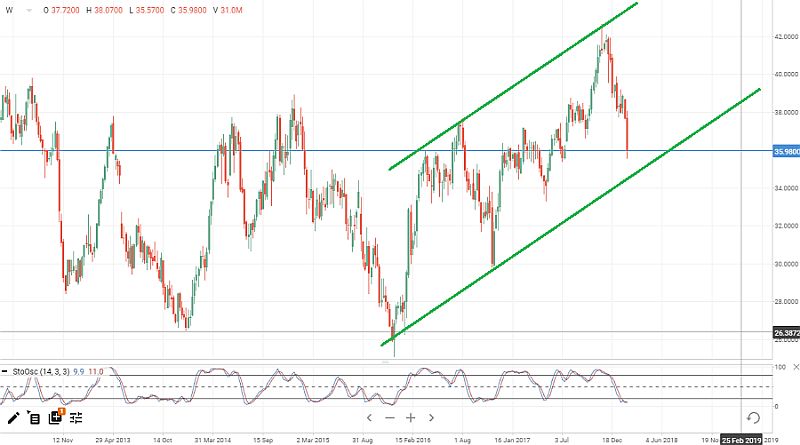Click the 31 Aug date label
Image resolution: width=800 pixels, height=445 pixels.
(x=362, y=440)
